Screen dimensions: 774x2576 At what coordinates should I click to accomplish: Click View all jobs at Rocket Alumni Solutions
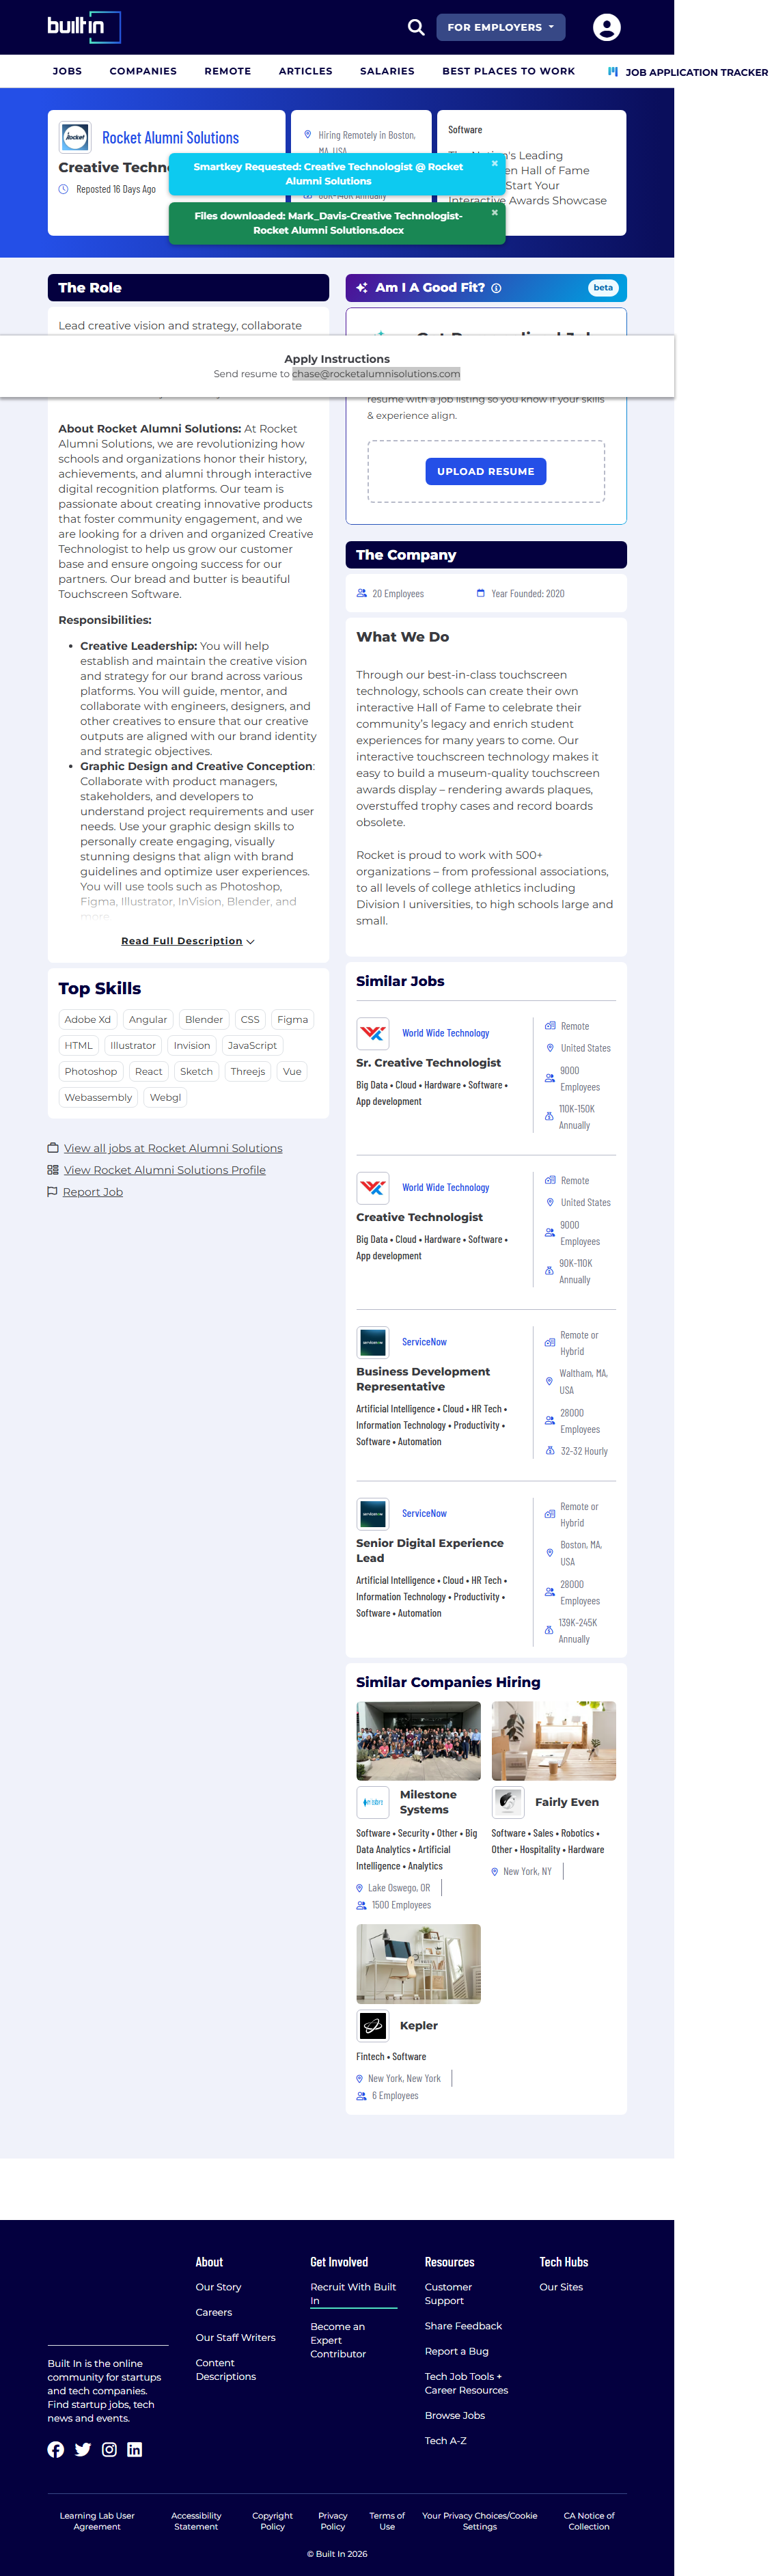(172, 1148)
